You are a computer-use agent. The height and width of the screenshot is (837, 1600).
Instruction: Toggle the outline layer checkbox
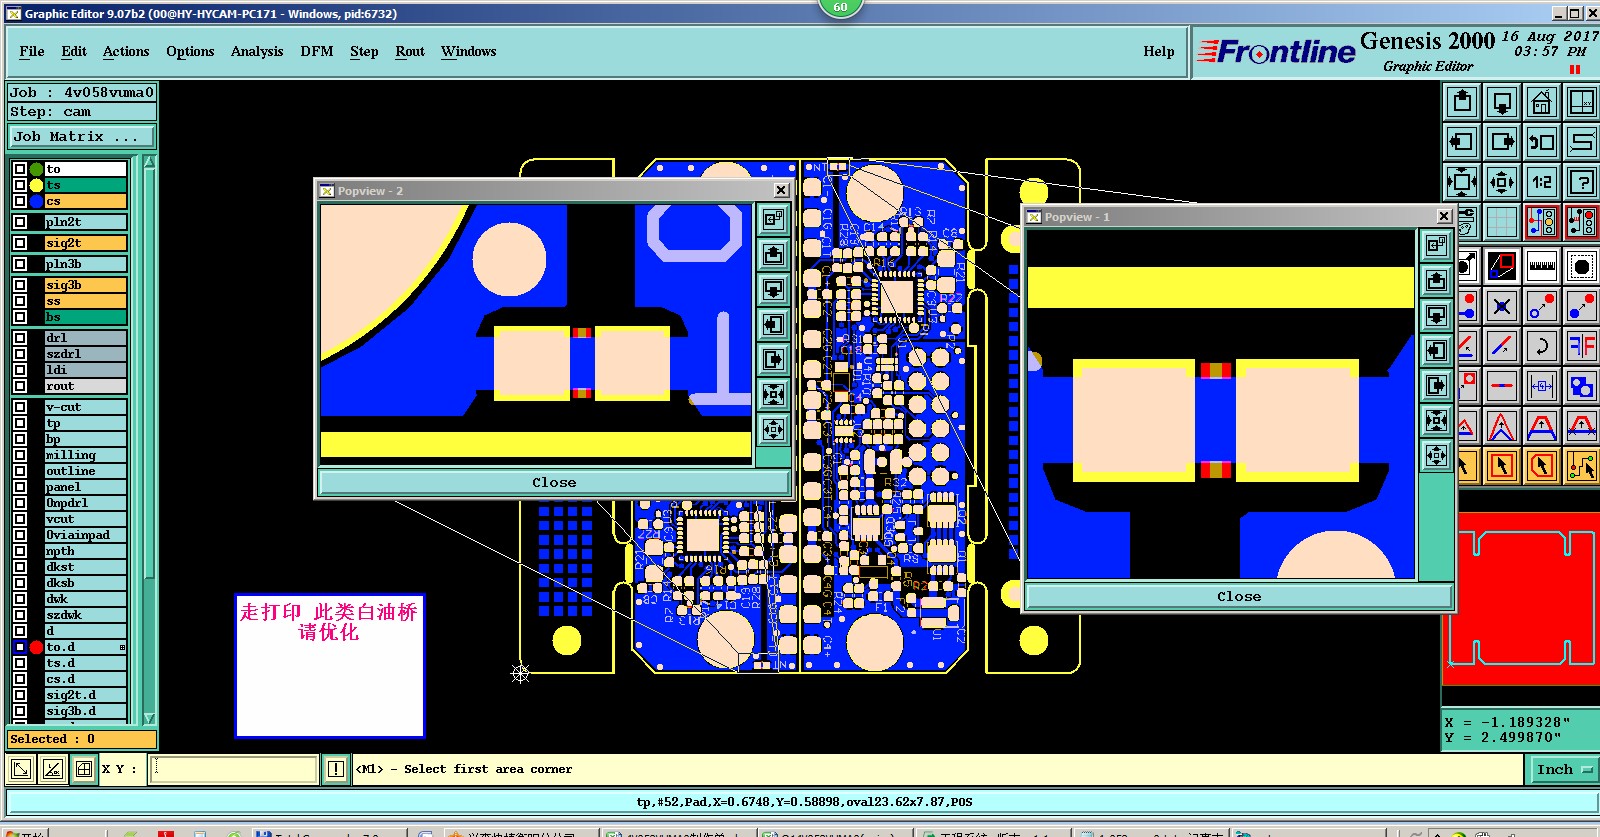[x=19, y=471]
